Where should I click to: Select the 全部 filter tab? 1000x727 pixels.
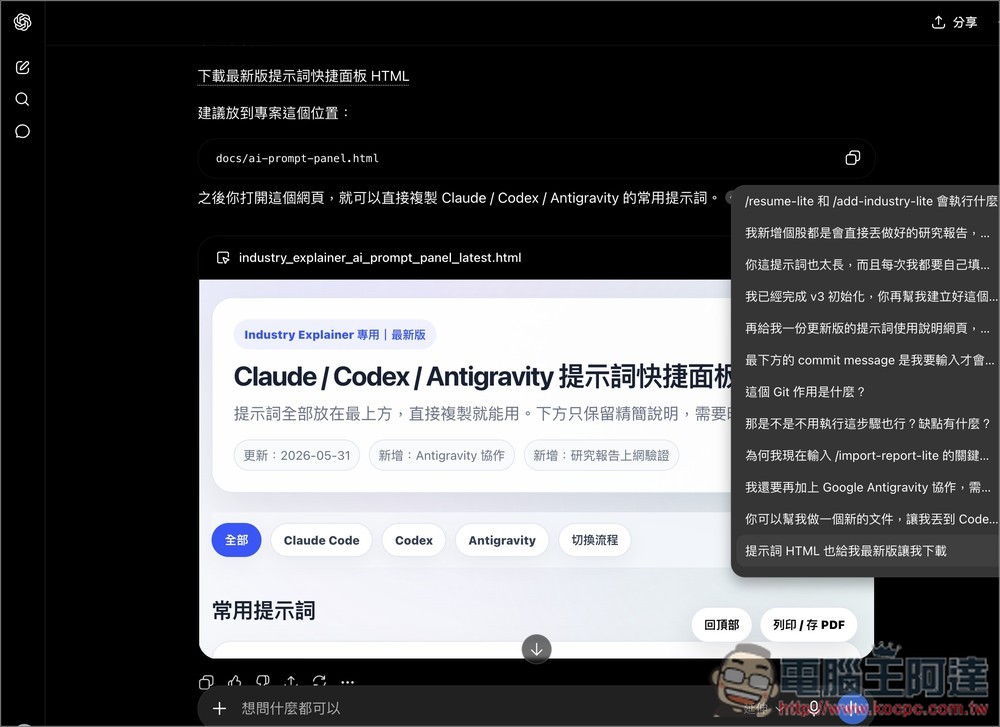(237, 540)
